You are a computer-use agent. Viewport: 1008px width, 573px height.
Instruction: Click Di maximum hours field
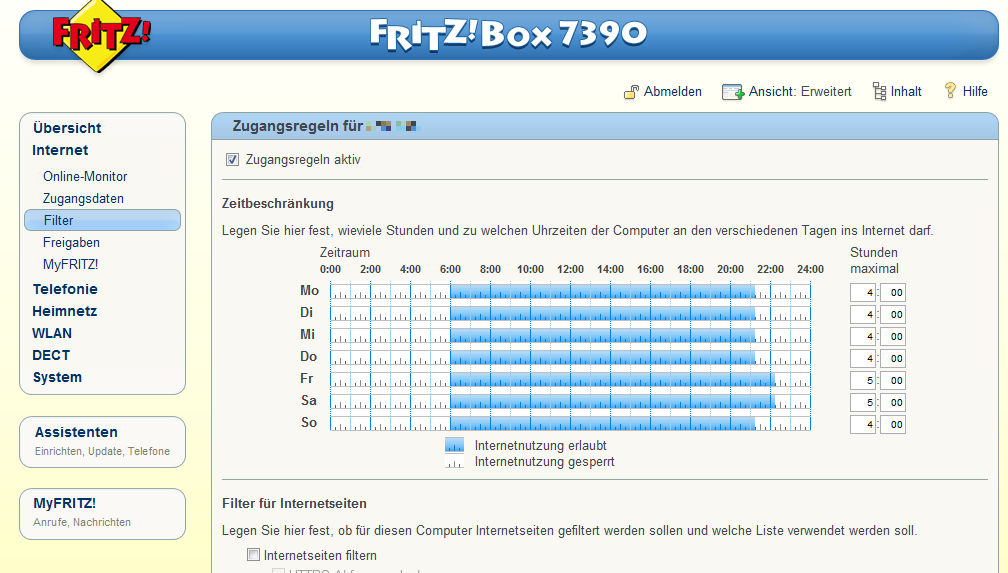pyautogui.click(x=863, y=314)
